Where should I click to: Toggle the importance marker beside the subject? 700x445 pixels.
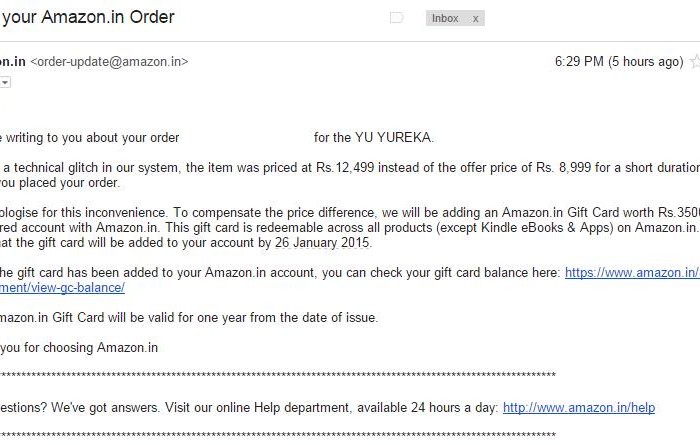click(x=396, y=18)
